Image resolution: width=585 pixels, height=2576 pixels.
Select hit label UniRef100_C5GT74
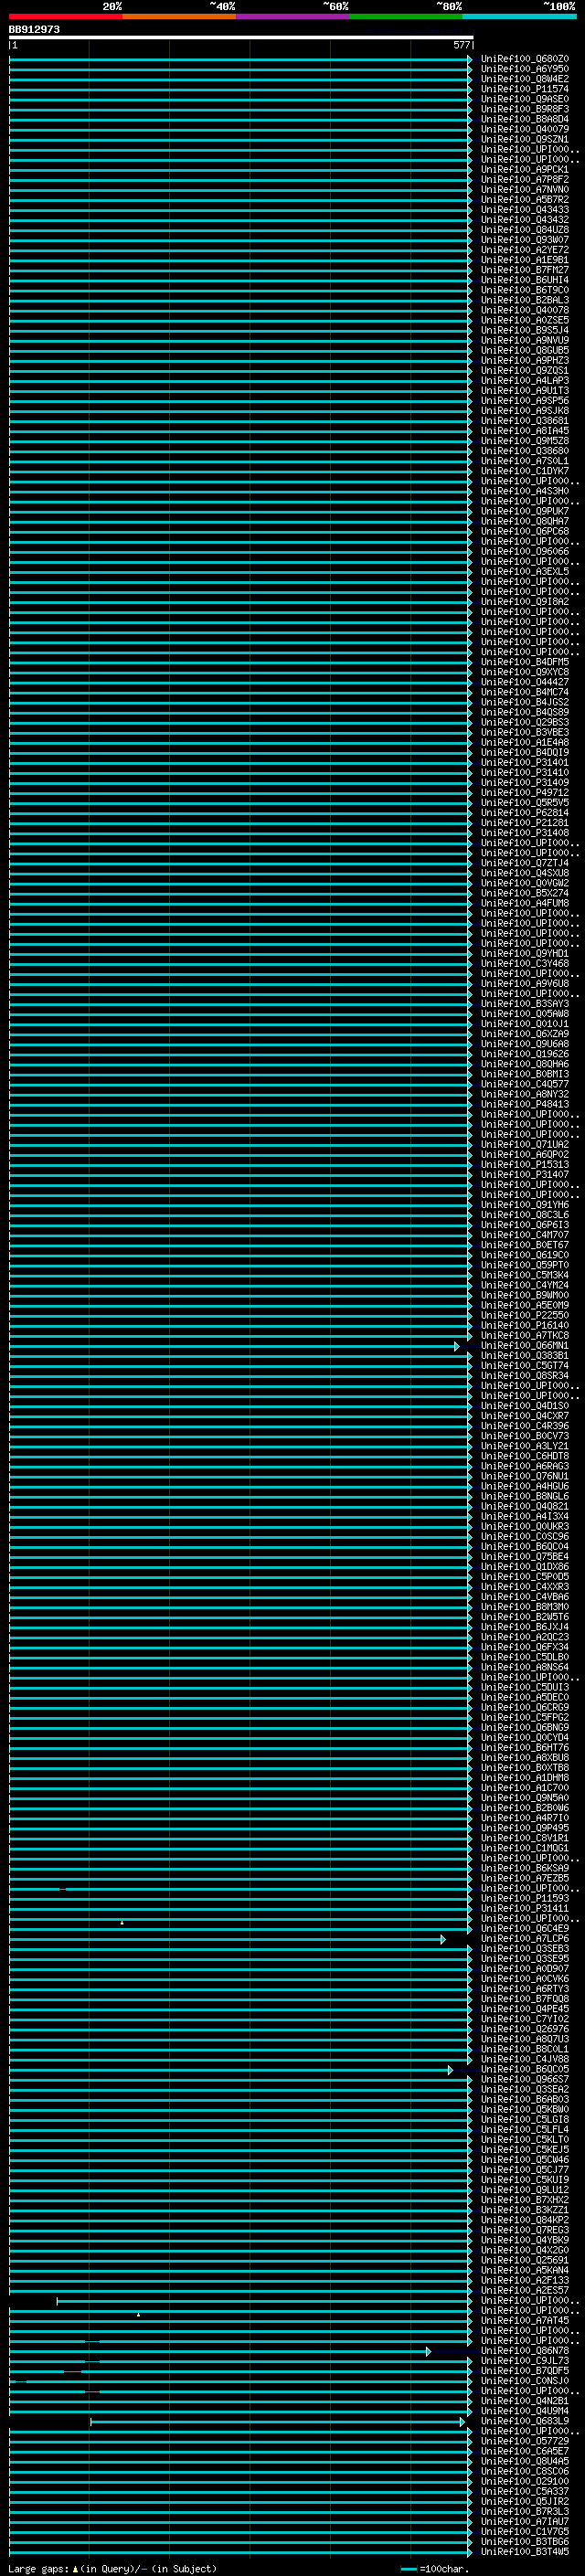525,1366
